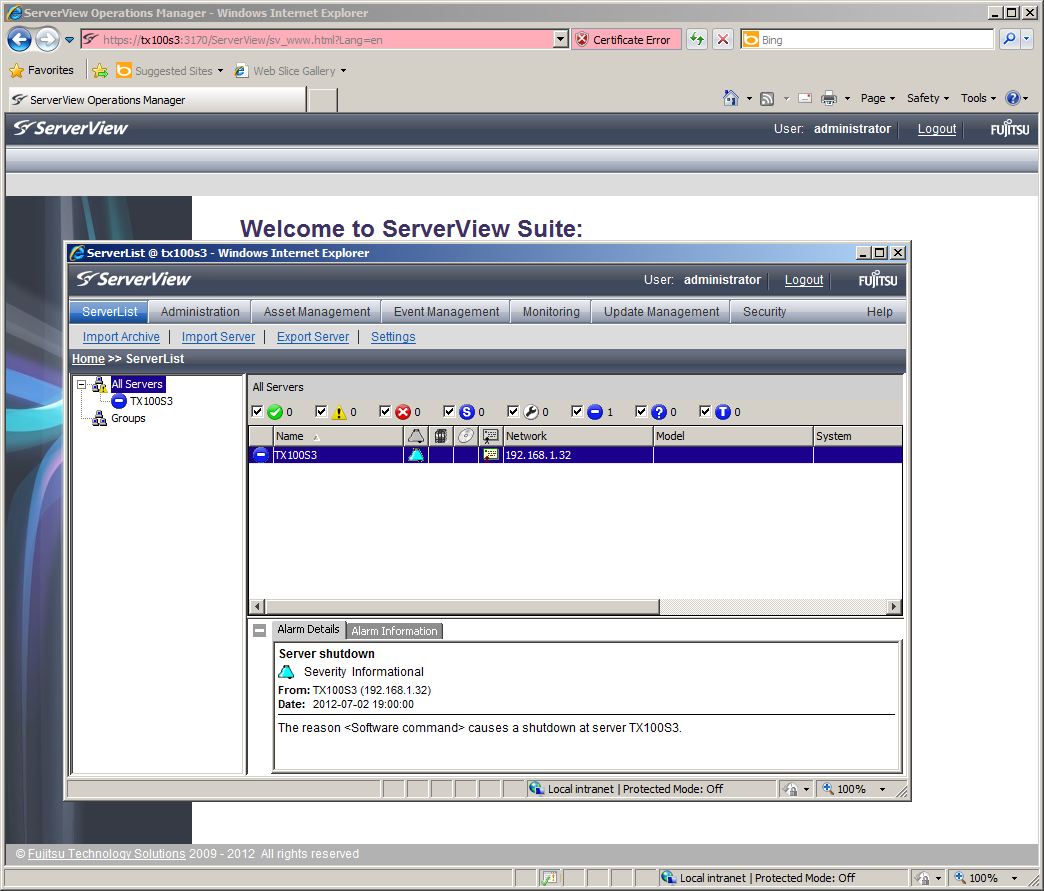Viewport: 1044px width, 891px height.
Task: Click the Import Archive link
Action: [x=121, y=337]
